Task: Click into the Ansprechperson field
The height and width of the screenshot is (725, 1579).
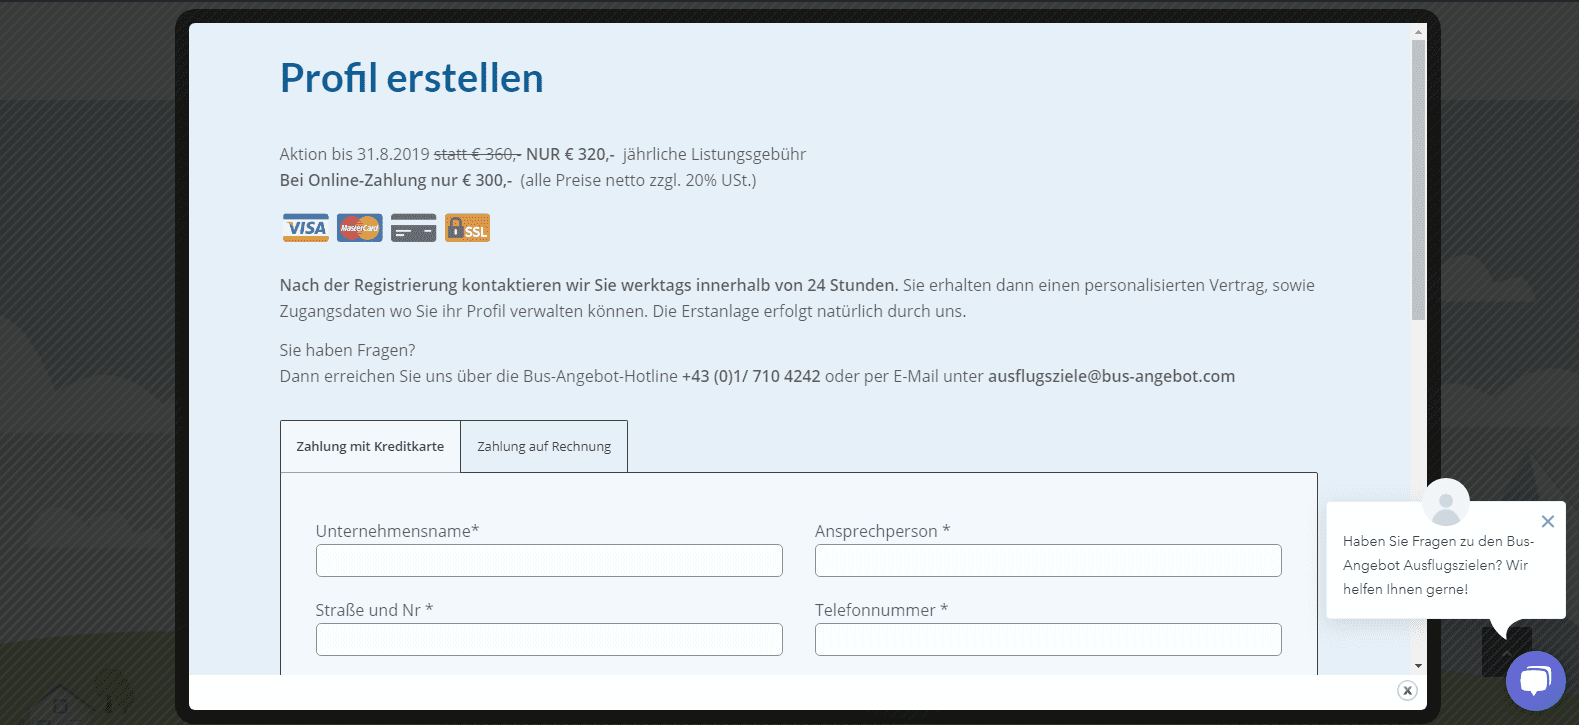Action: point(1048,561)
